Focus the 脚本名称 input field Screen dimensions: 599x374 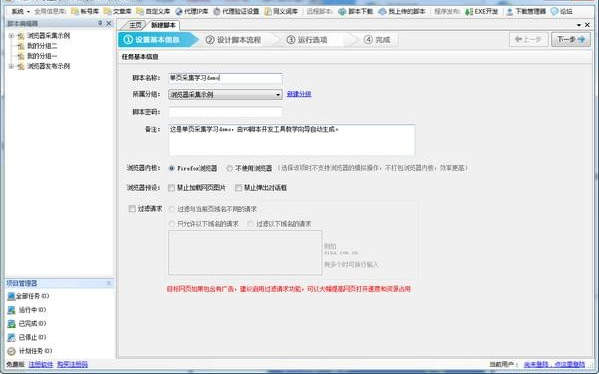(x=225, y=78)
